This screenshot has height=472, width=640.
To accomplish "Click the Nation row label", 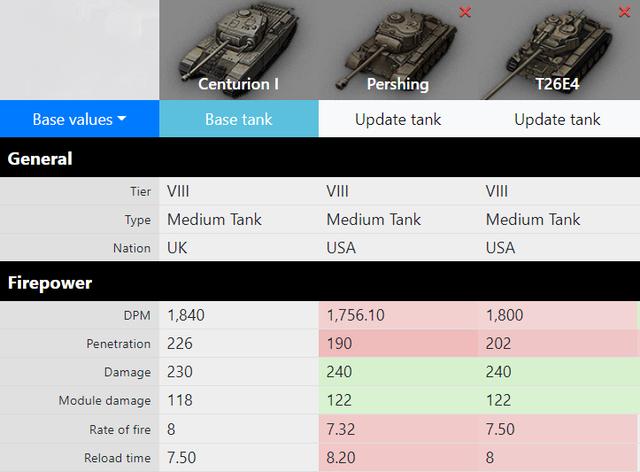I will coord(132,248).
